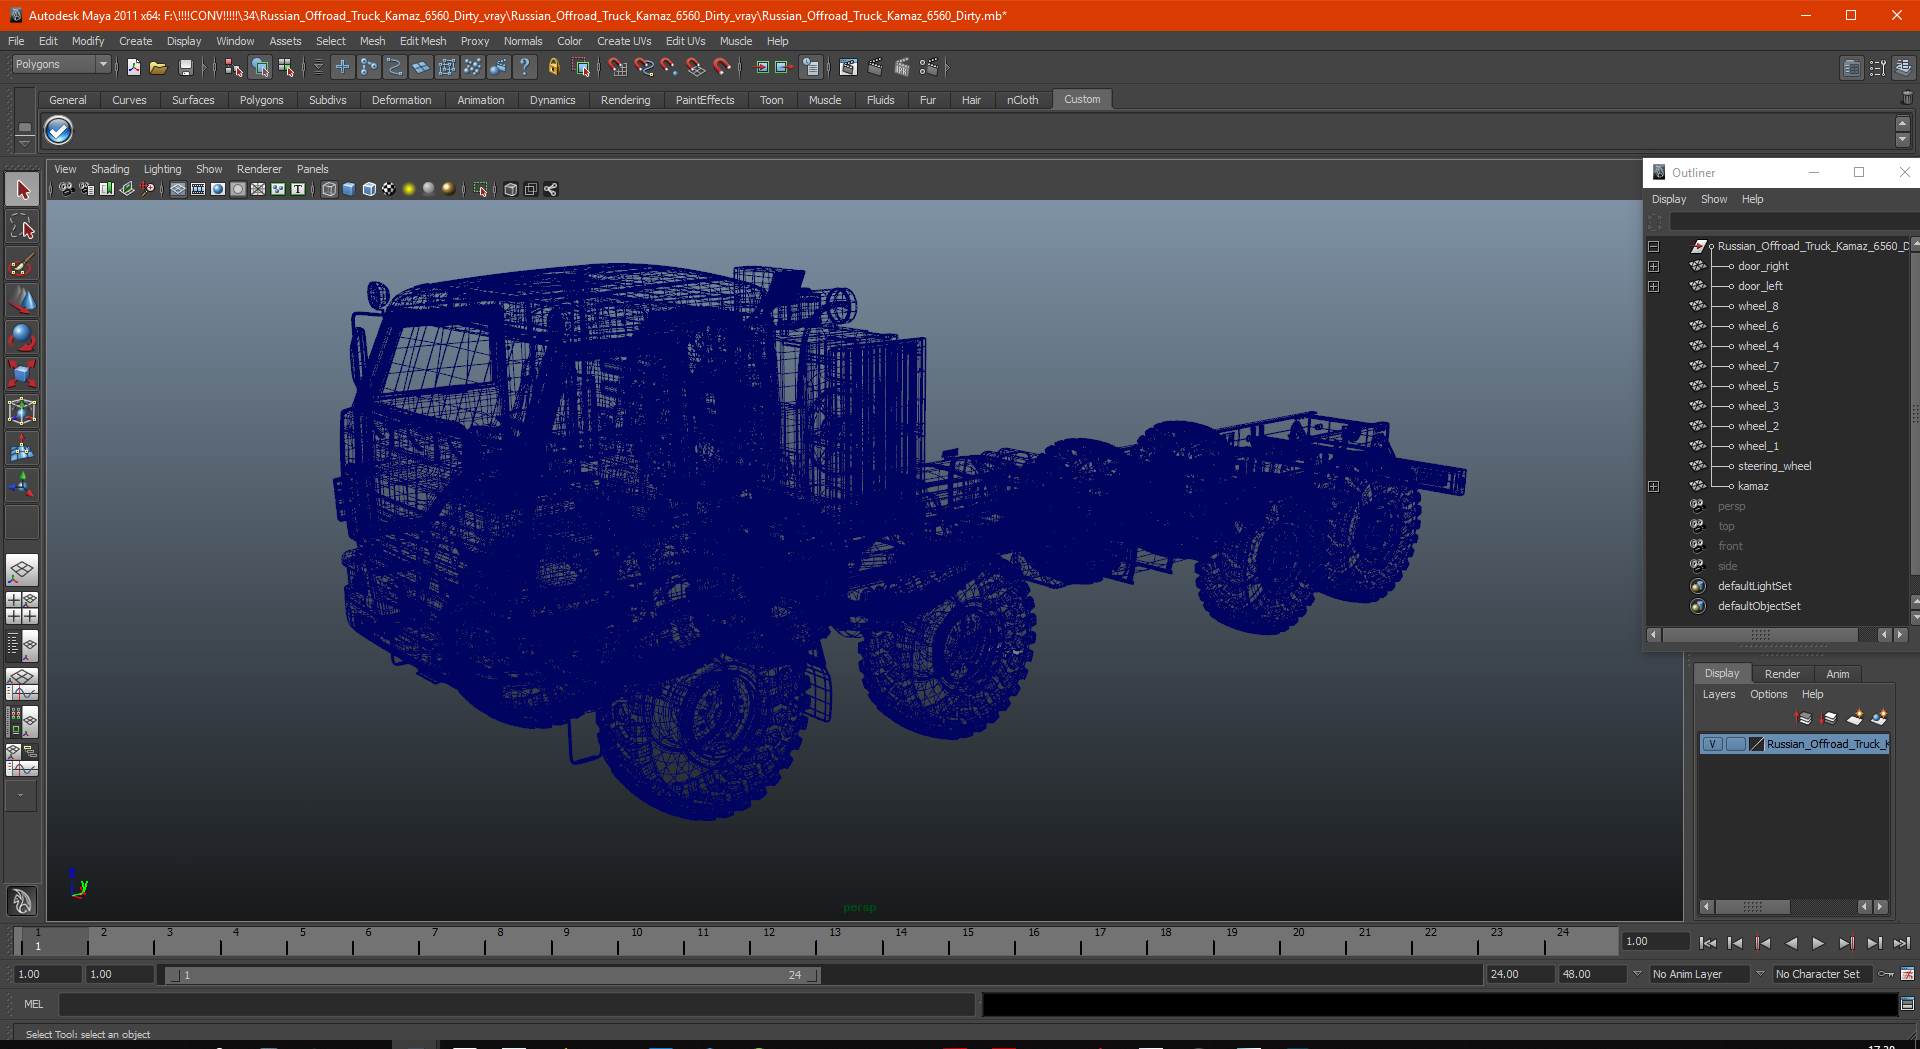The height and width of the screenshot is (1049, 1920).
Task: Toggle viewport grid display
Action: pos(178,189)
